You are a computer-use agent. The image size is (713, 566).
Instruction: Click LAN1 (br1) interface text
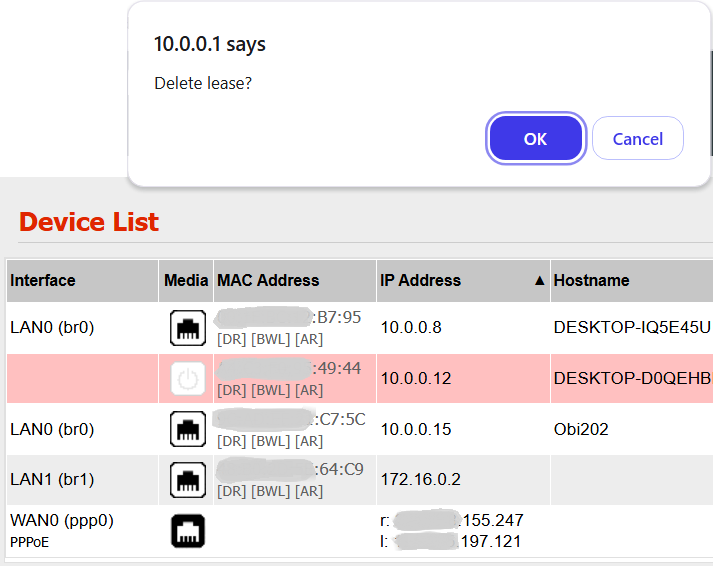click(52, 479)
